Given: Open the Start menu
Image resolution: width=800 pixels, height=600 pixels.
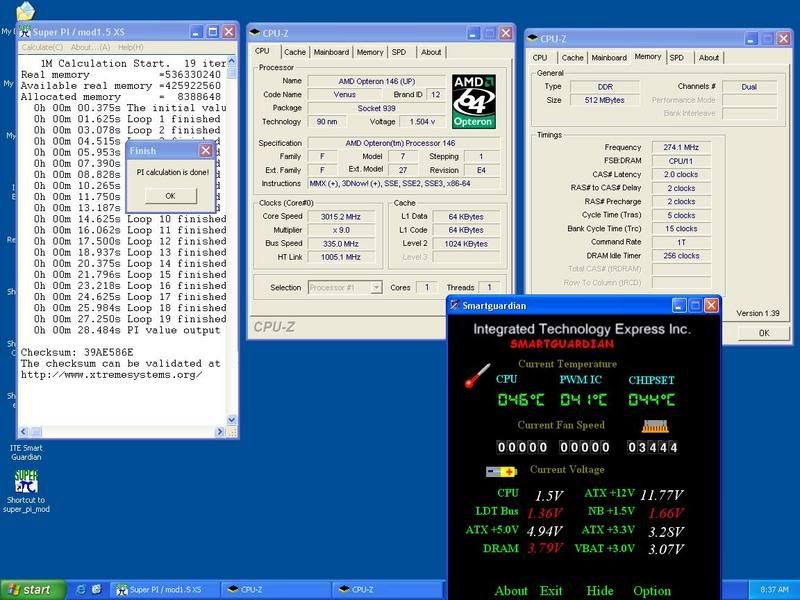Looking at the screenshot, I should click(33, 590).
